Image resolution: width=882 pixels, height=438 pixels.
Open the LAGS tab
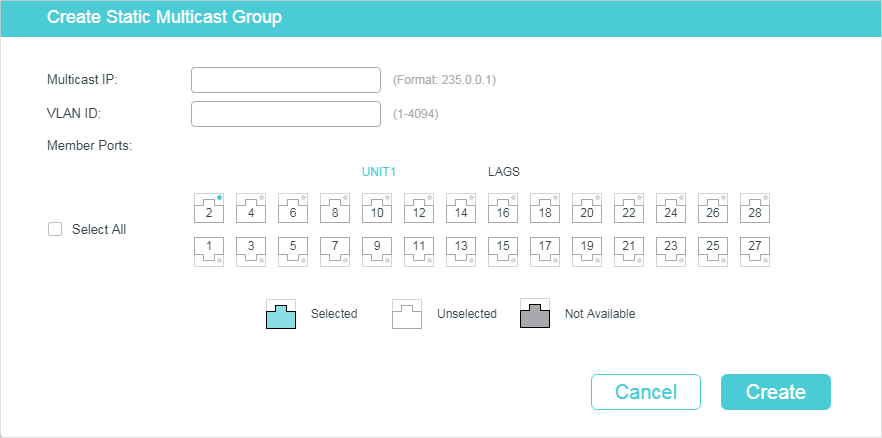(x=503, y=172)
